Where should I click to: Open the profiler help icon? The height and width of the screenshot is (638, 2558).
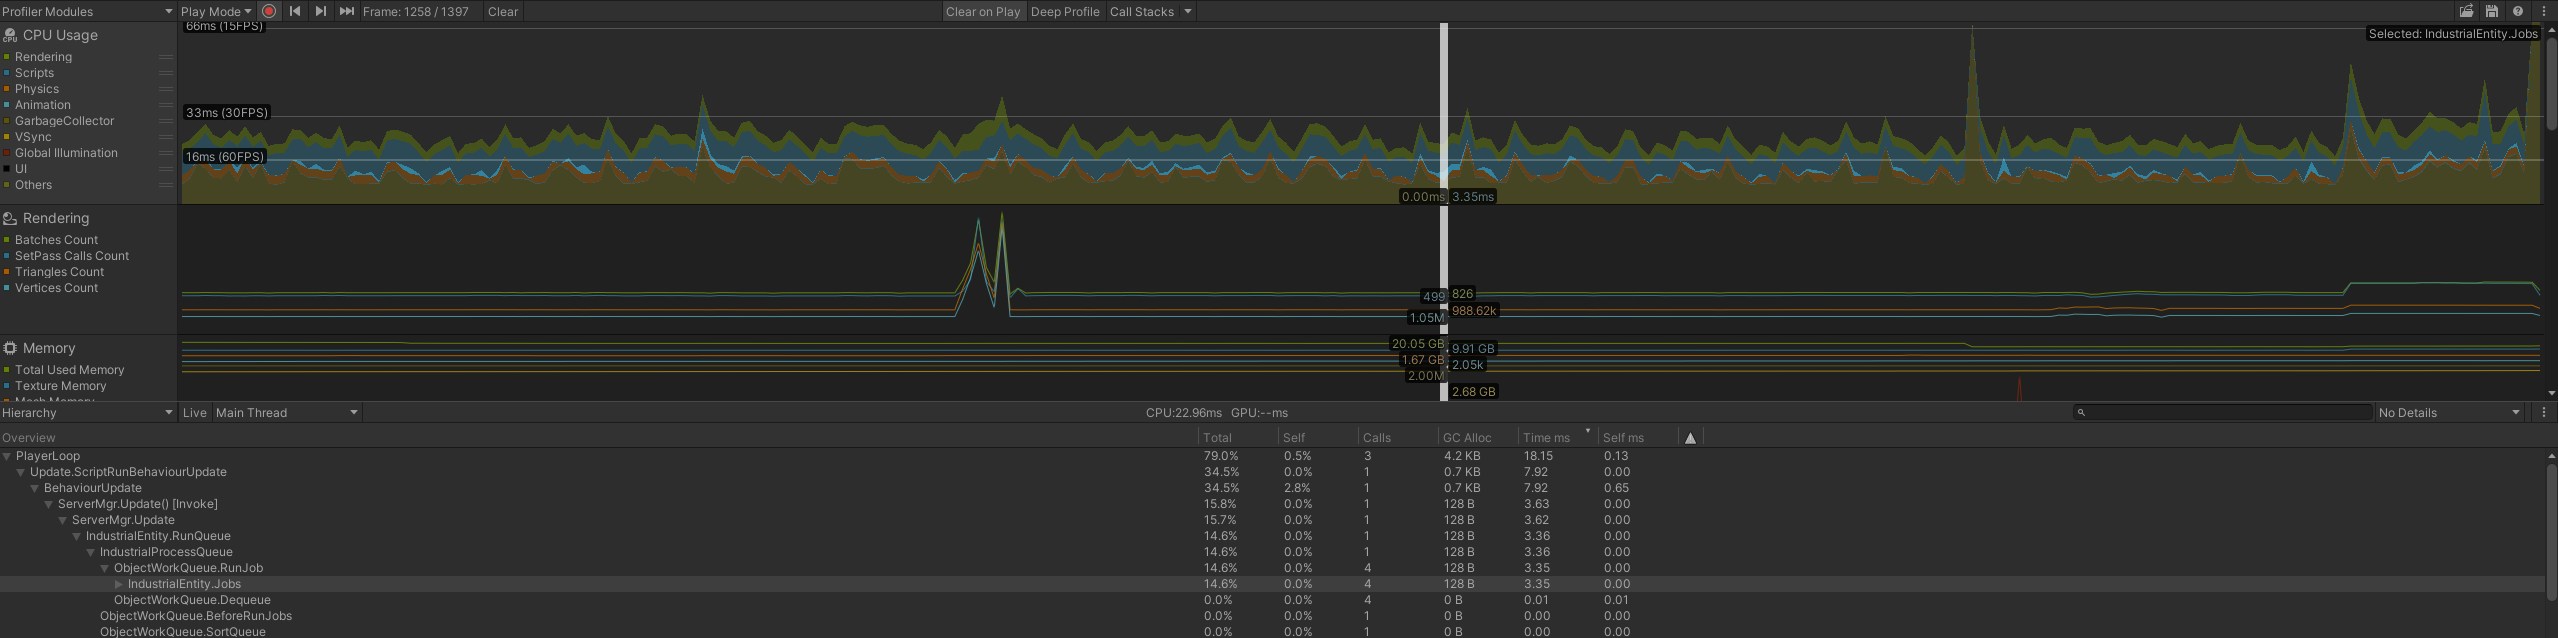(x=2518, y=11)
